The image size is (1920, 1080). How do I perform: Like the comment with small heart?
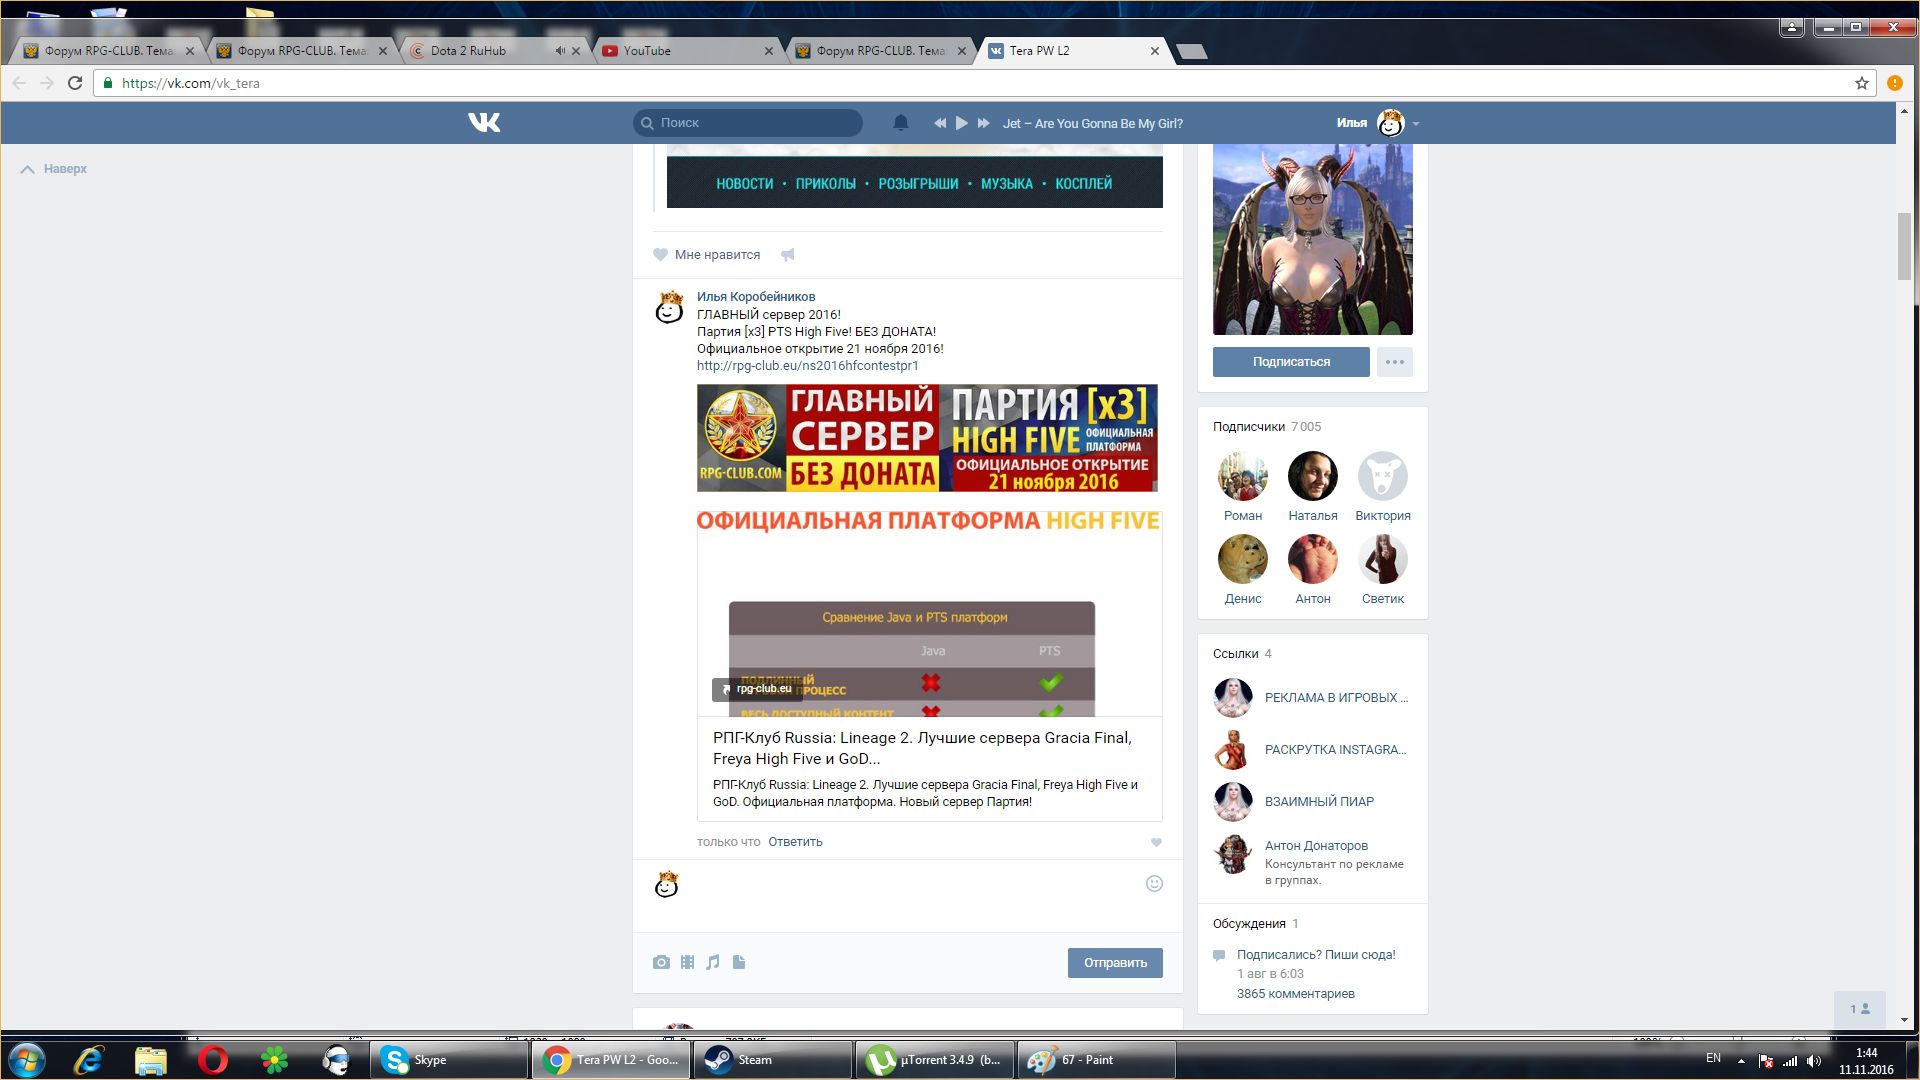1156,842
